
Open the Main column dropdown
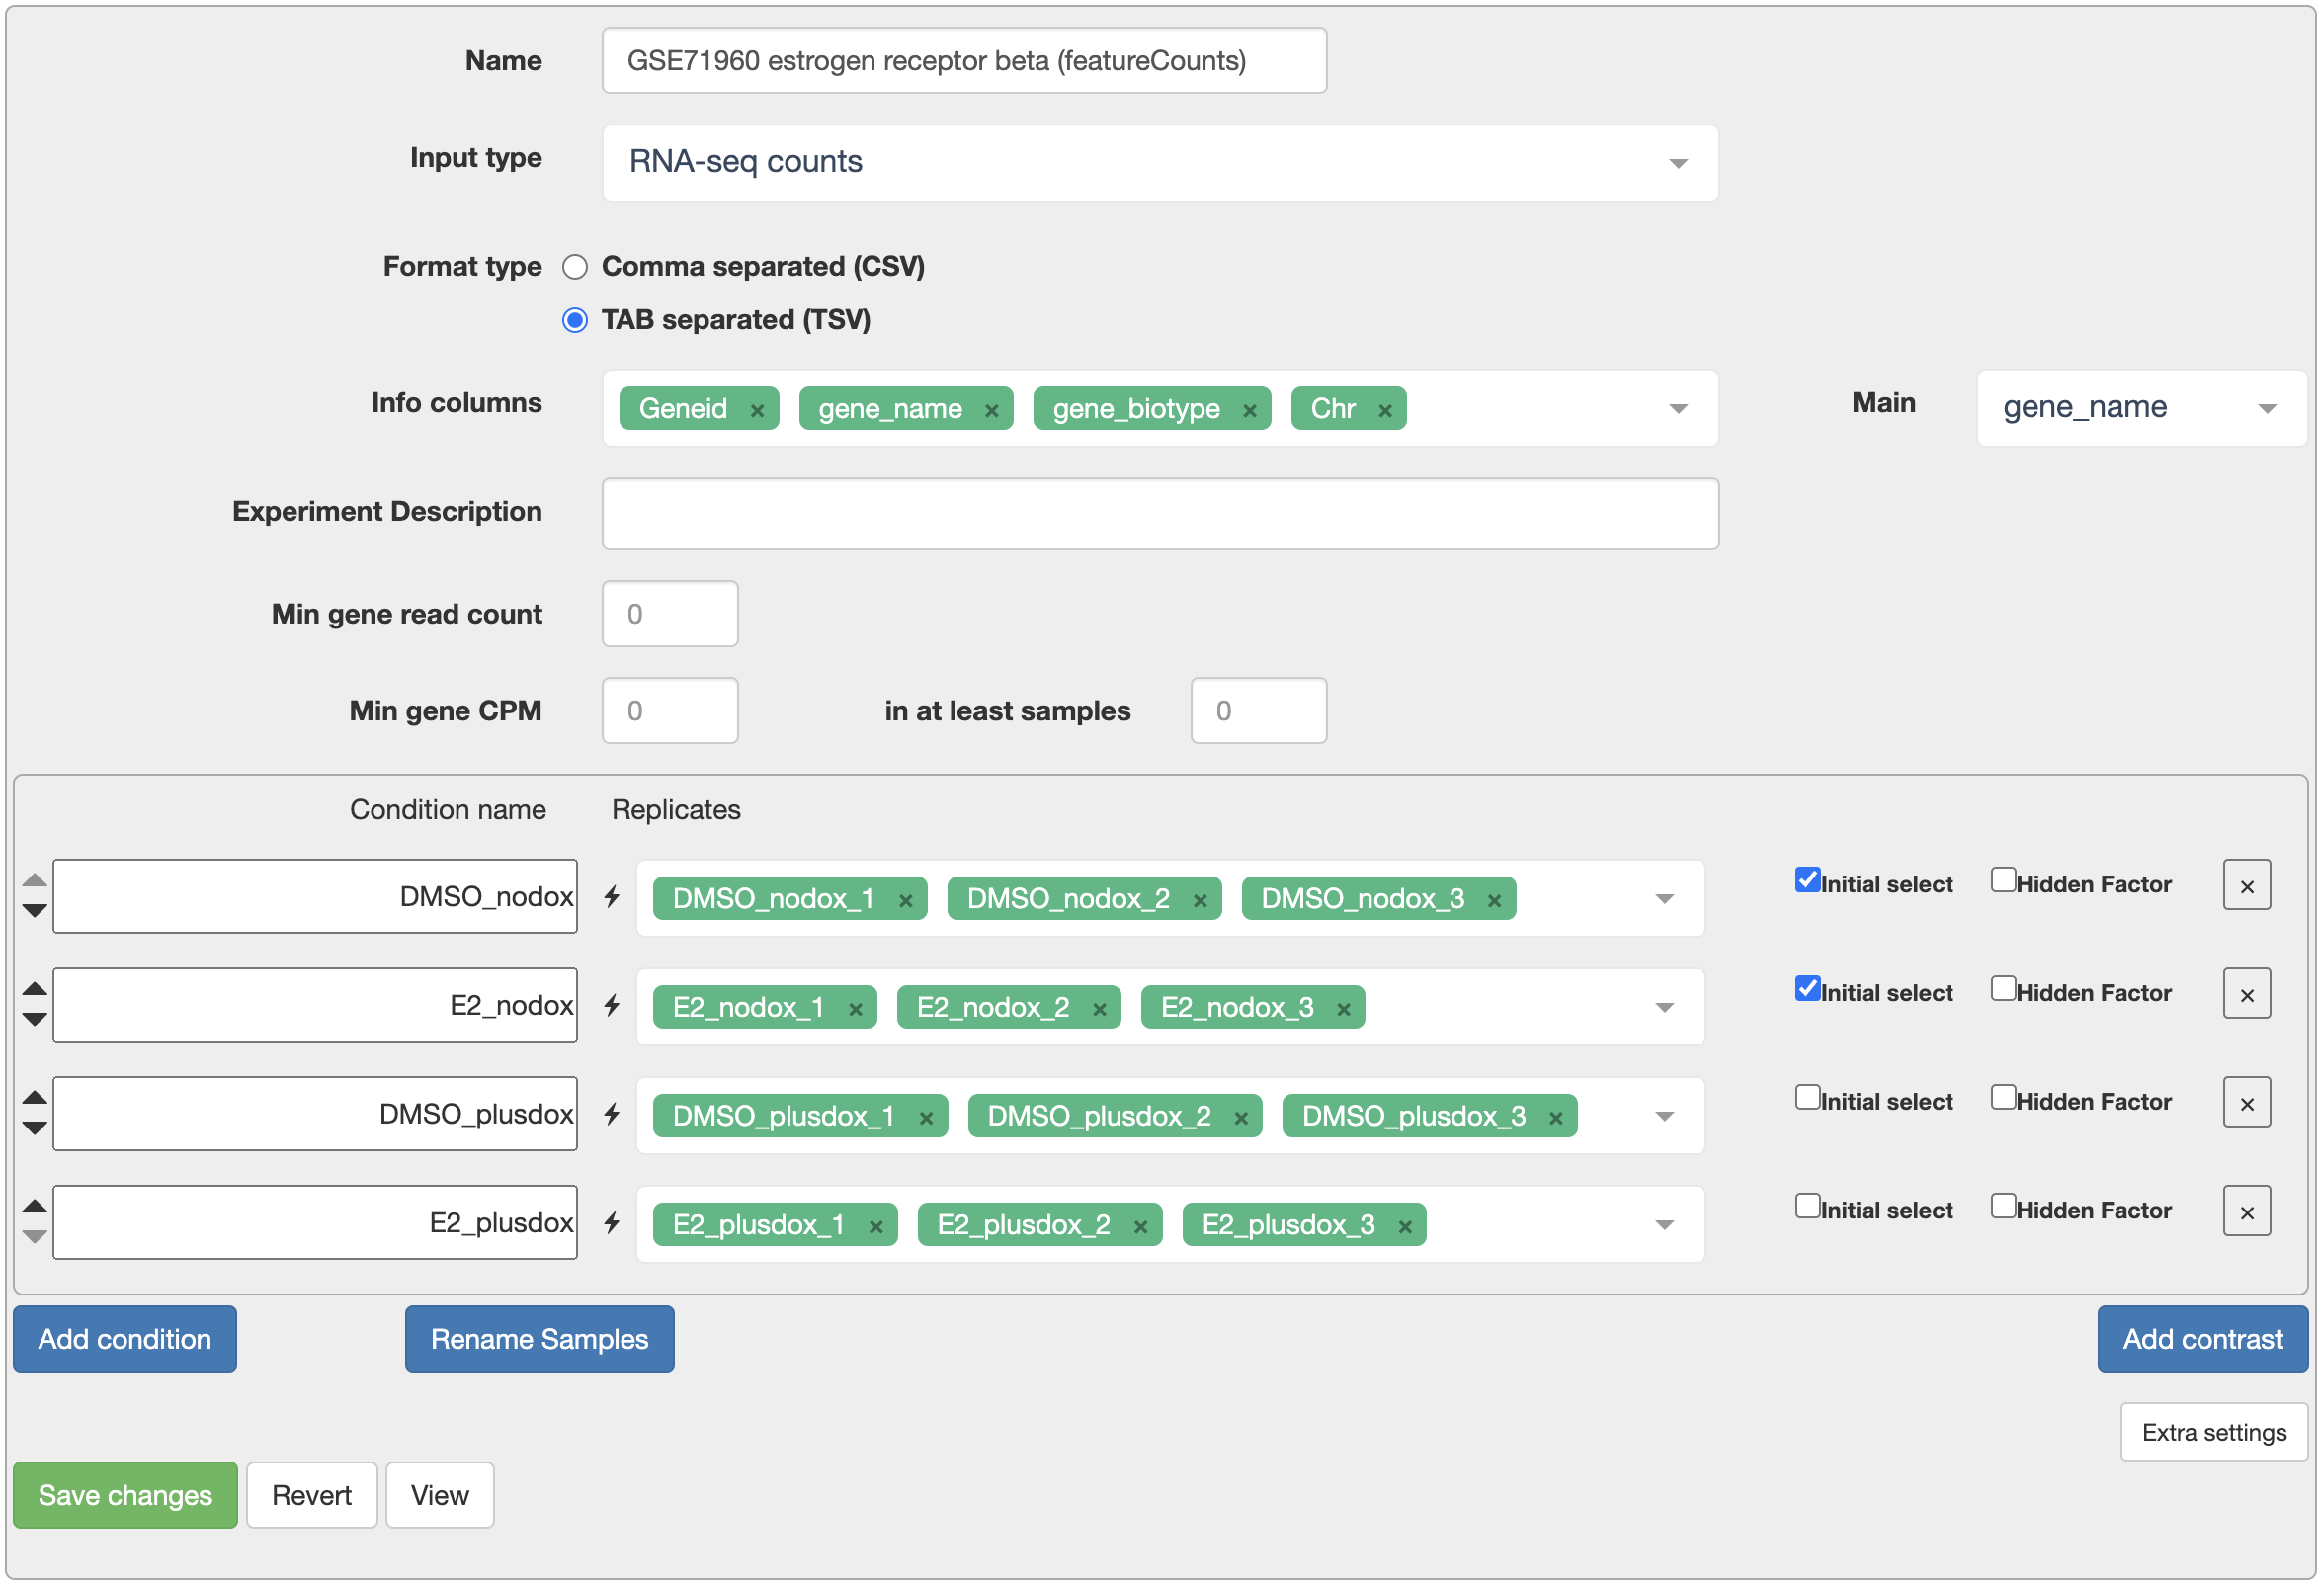coord(2141,408)
